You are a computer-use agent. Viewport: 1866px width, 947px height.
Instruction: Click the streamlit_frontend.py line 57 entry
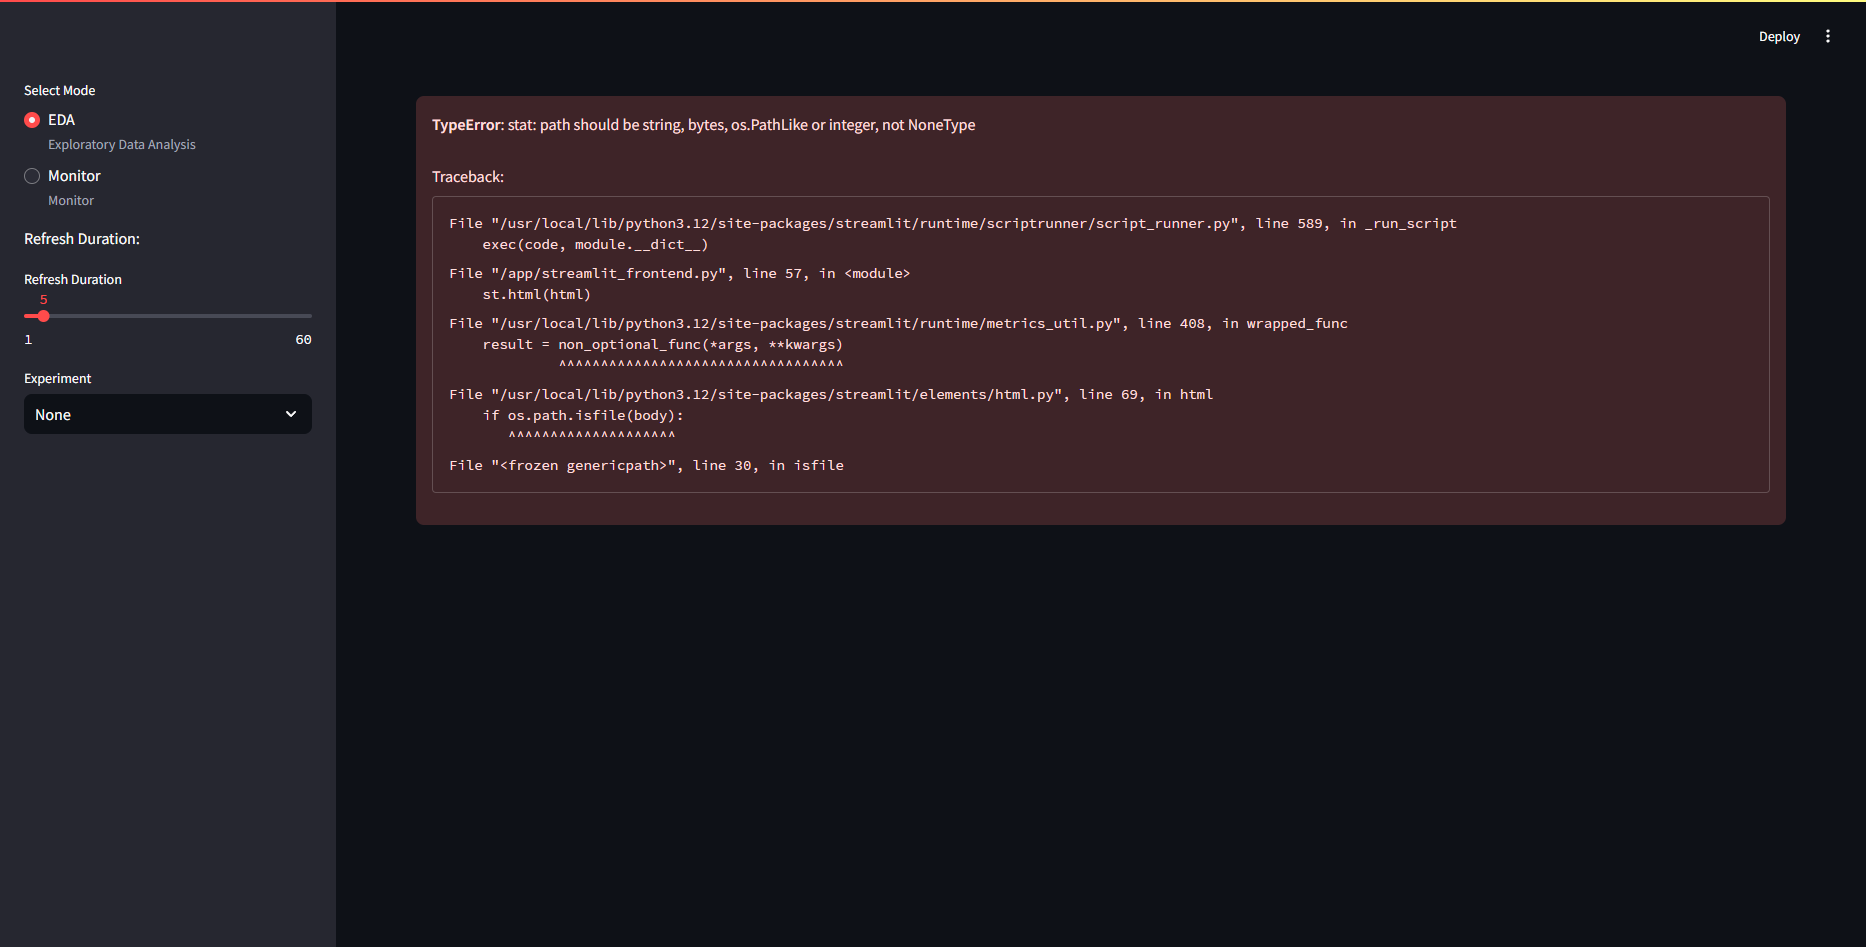[679, 273]
